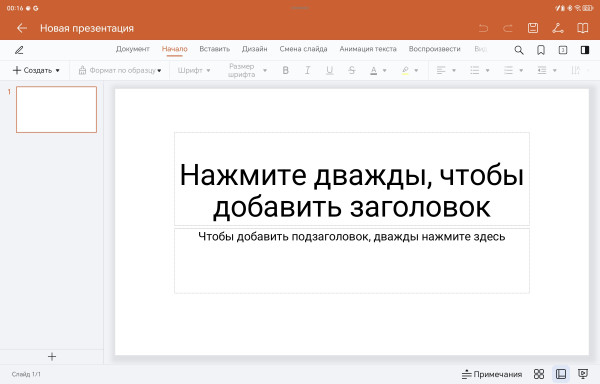Viewport: 600px width, 384px height.
Task: Open the font color dropdown arrow
Action: point(385,70)
